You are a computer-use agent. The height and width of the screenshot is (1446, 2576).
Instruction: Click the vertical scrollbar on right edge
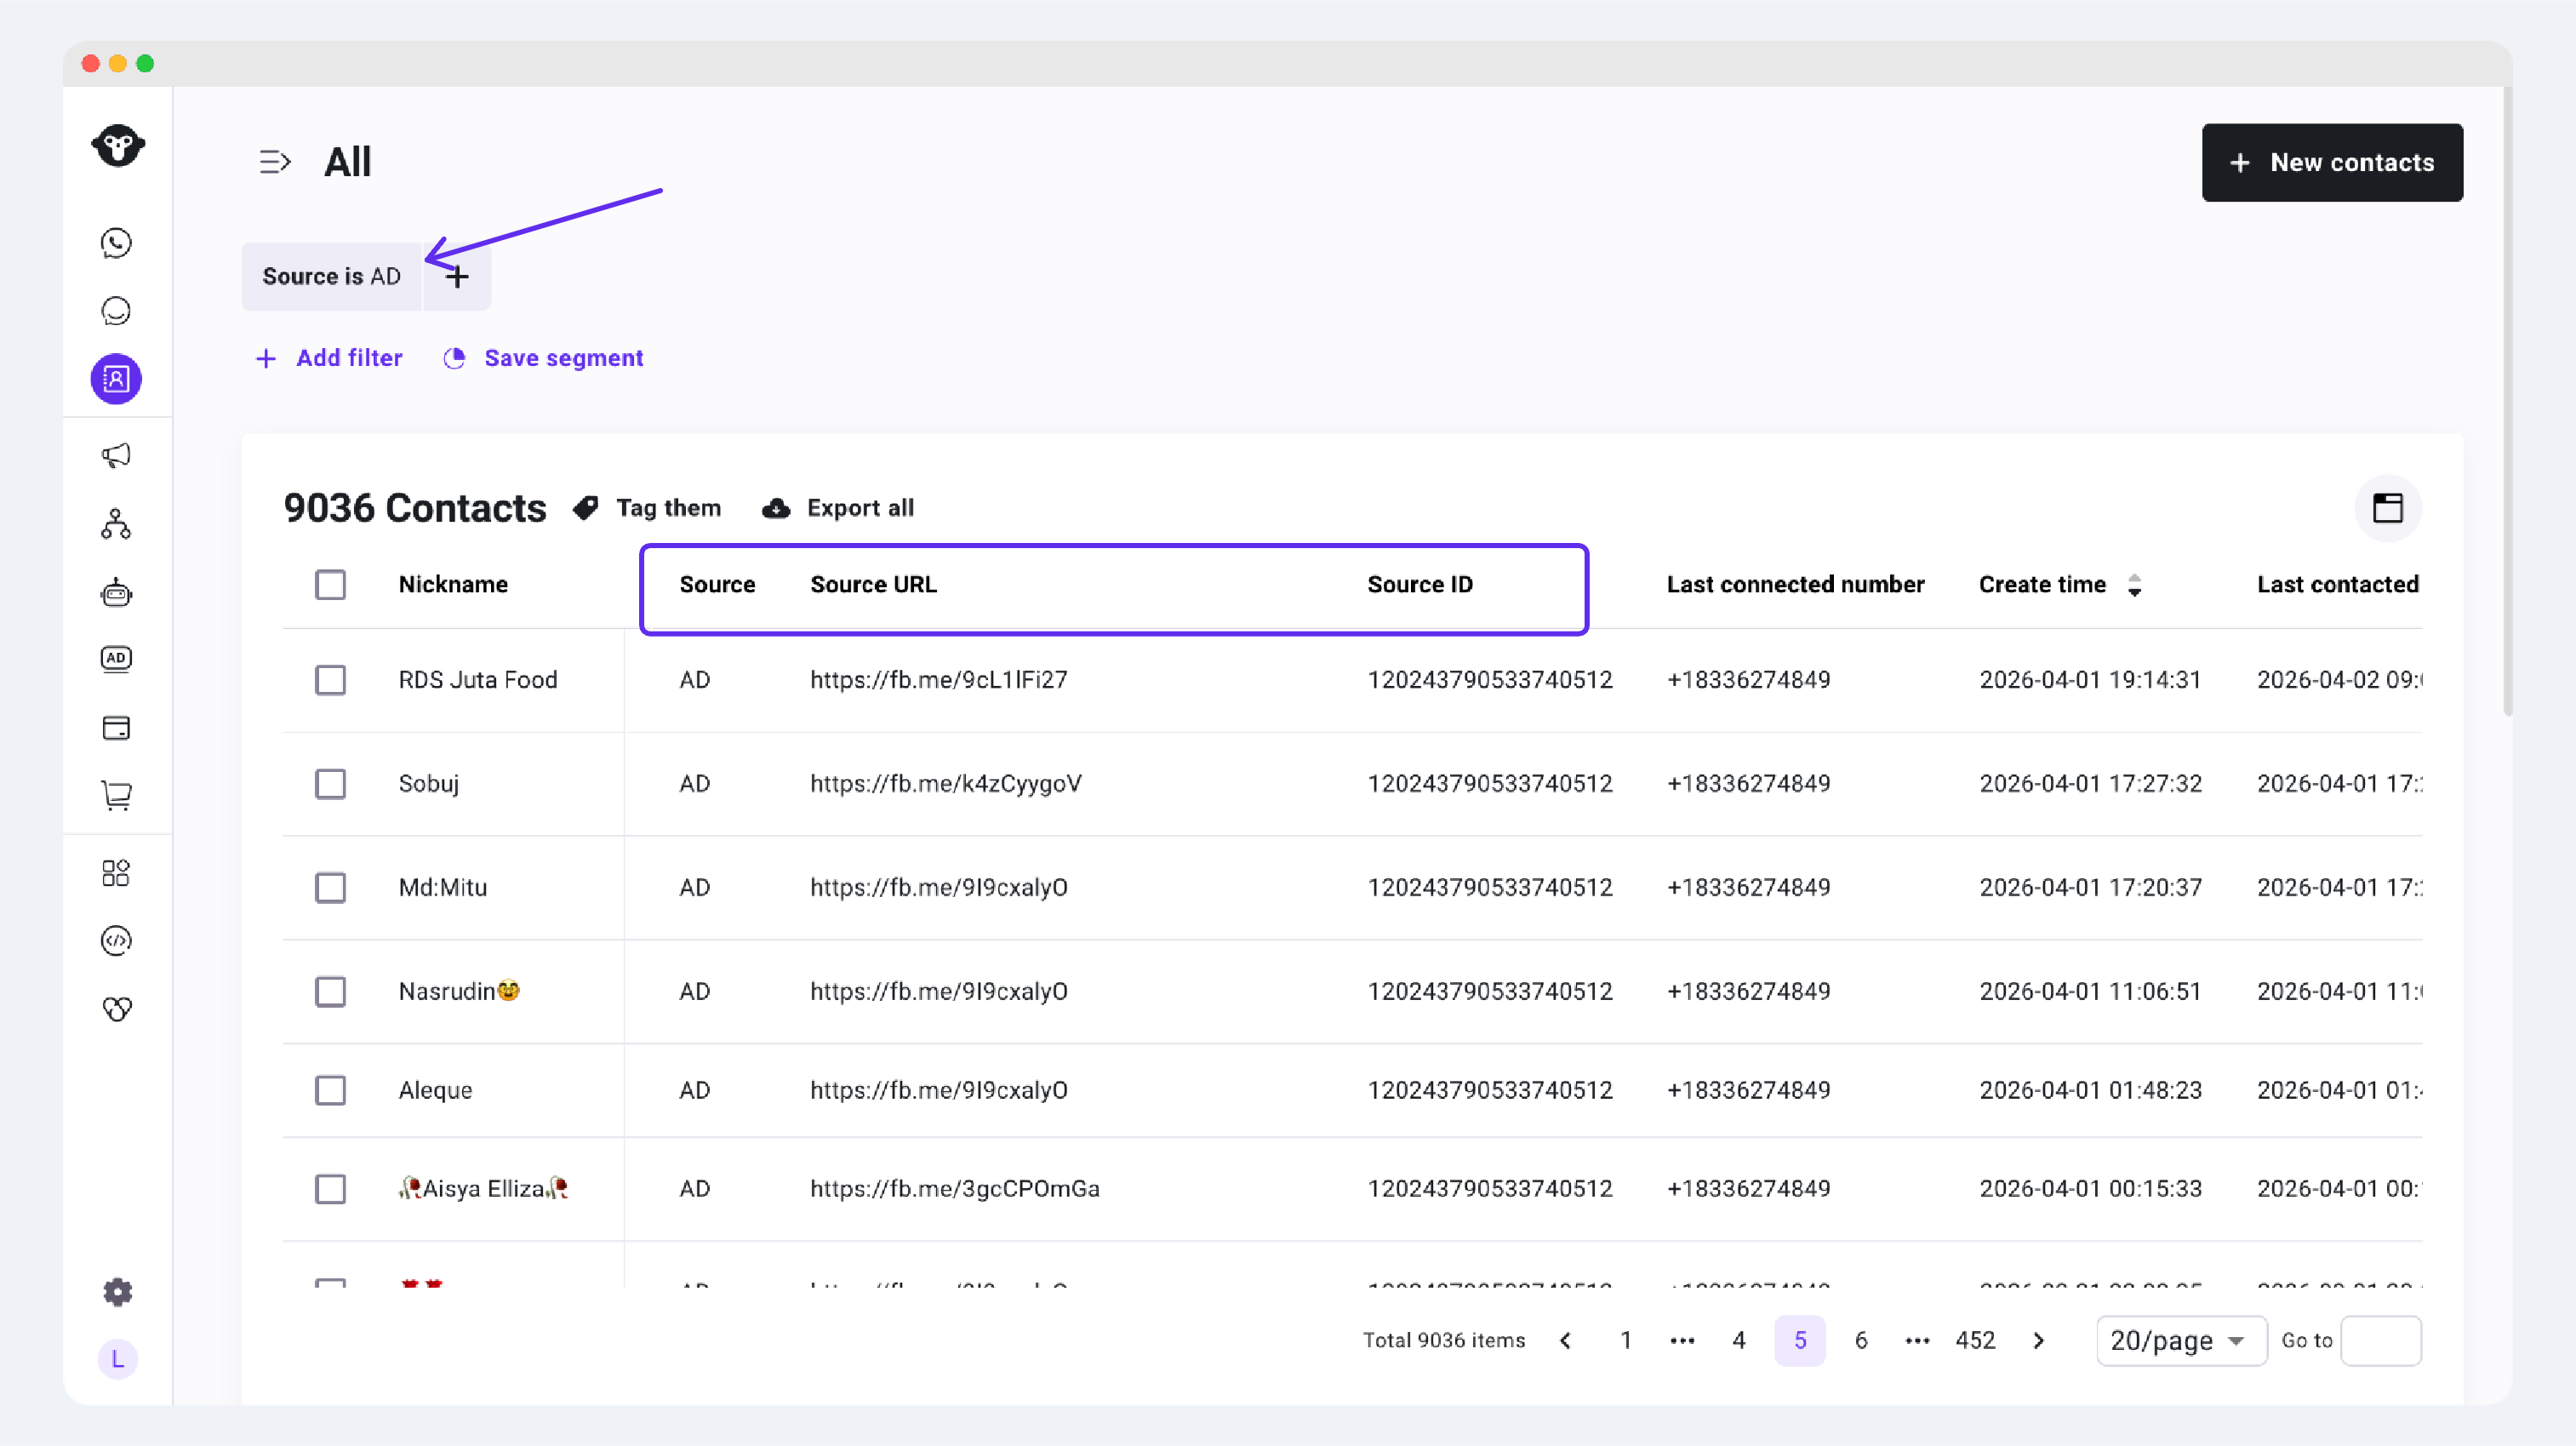2507,400
